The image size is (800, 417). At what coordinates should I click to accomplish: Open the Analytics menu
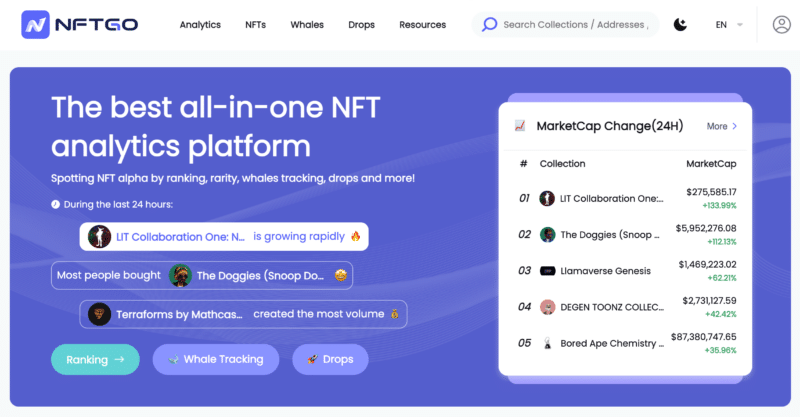[200, 24]
